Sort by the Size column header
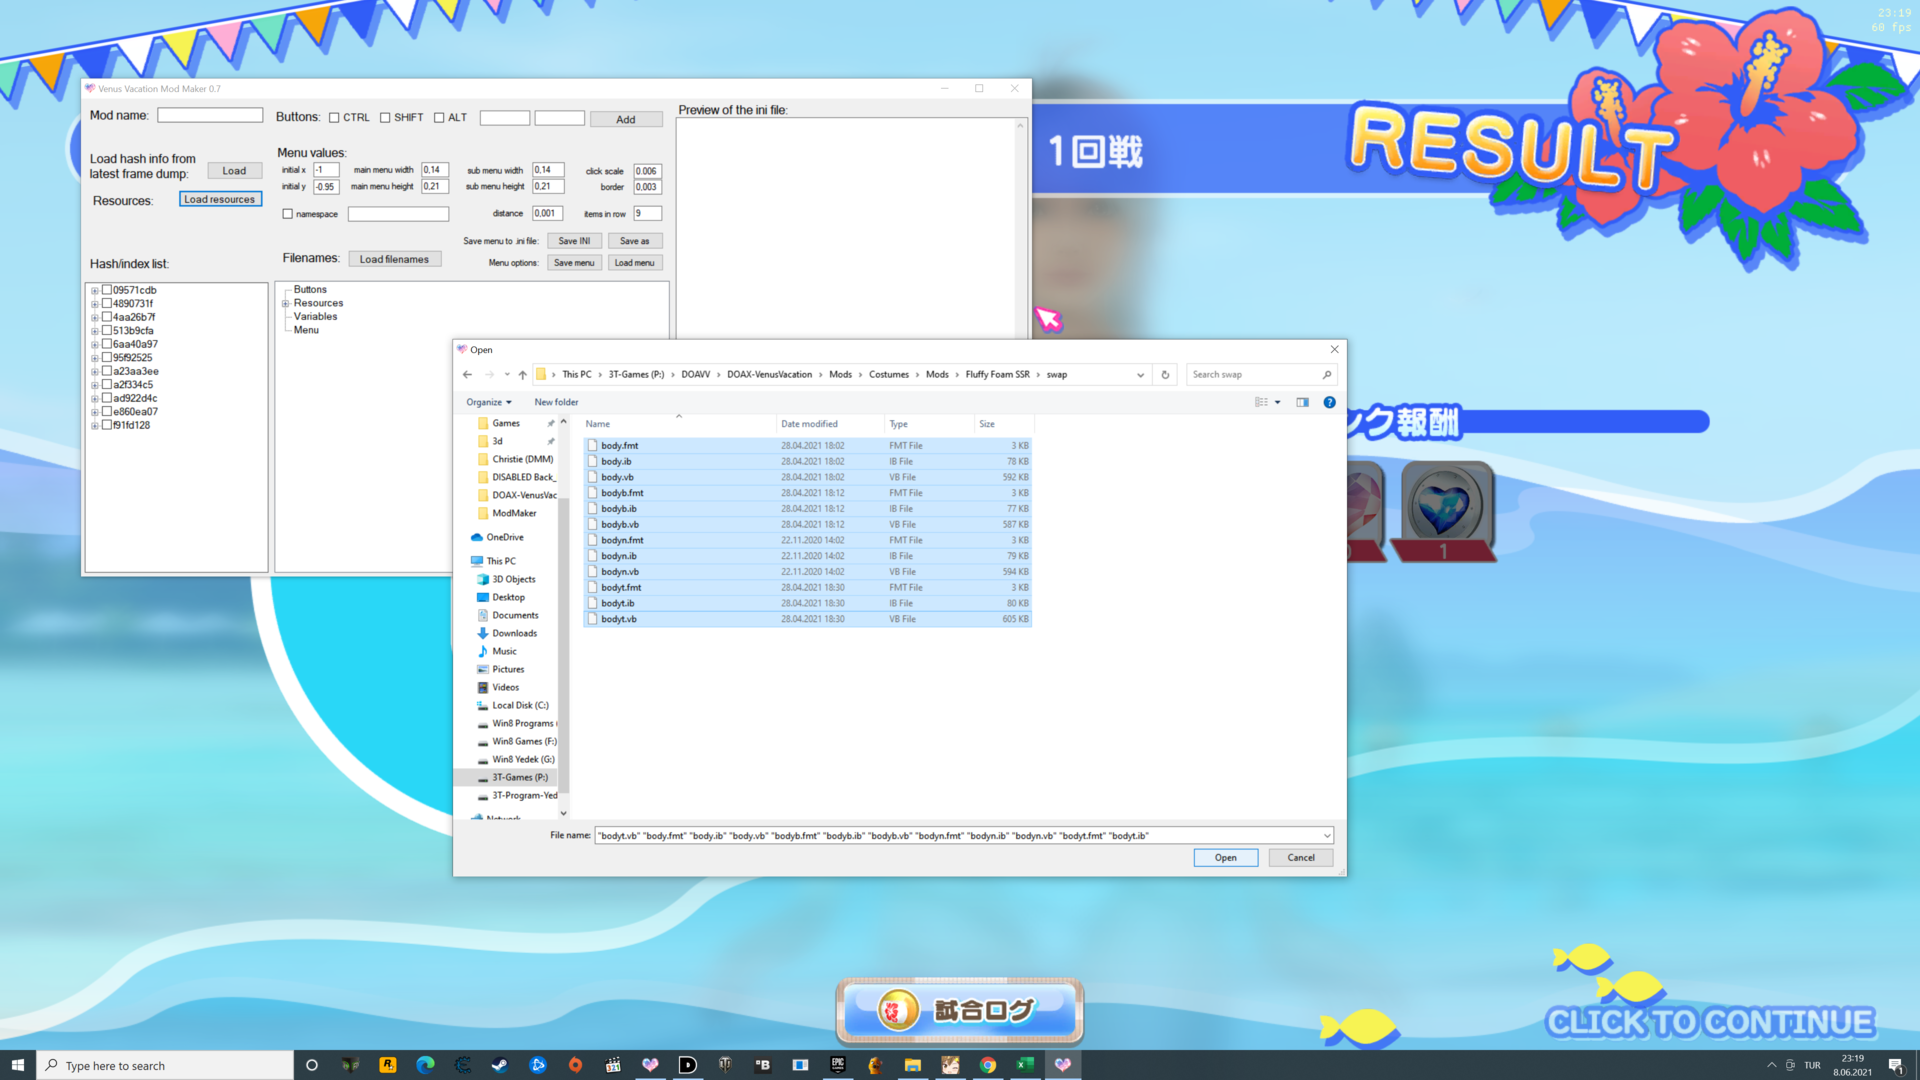 [x=1003, y=424]
